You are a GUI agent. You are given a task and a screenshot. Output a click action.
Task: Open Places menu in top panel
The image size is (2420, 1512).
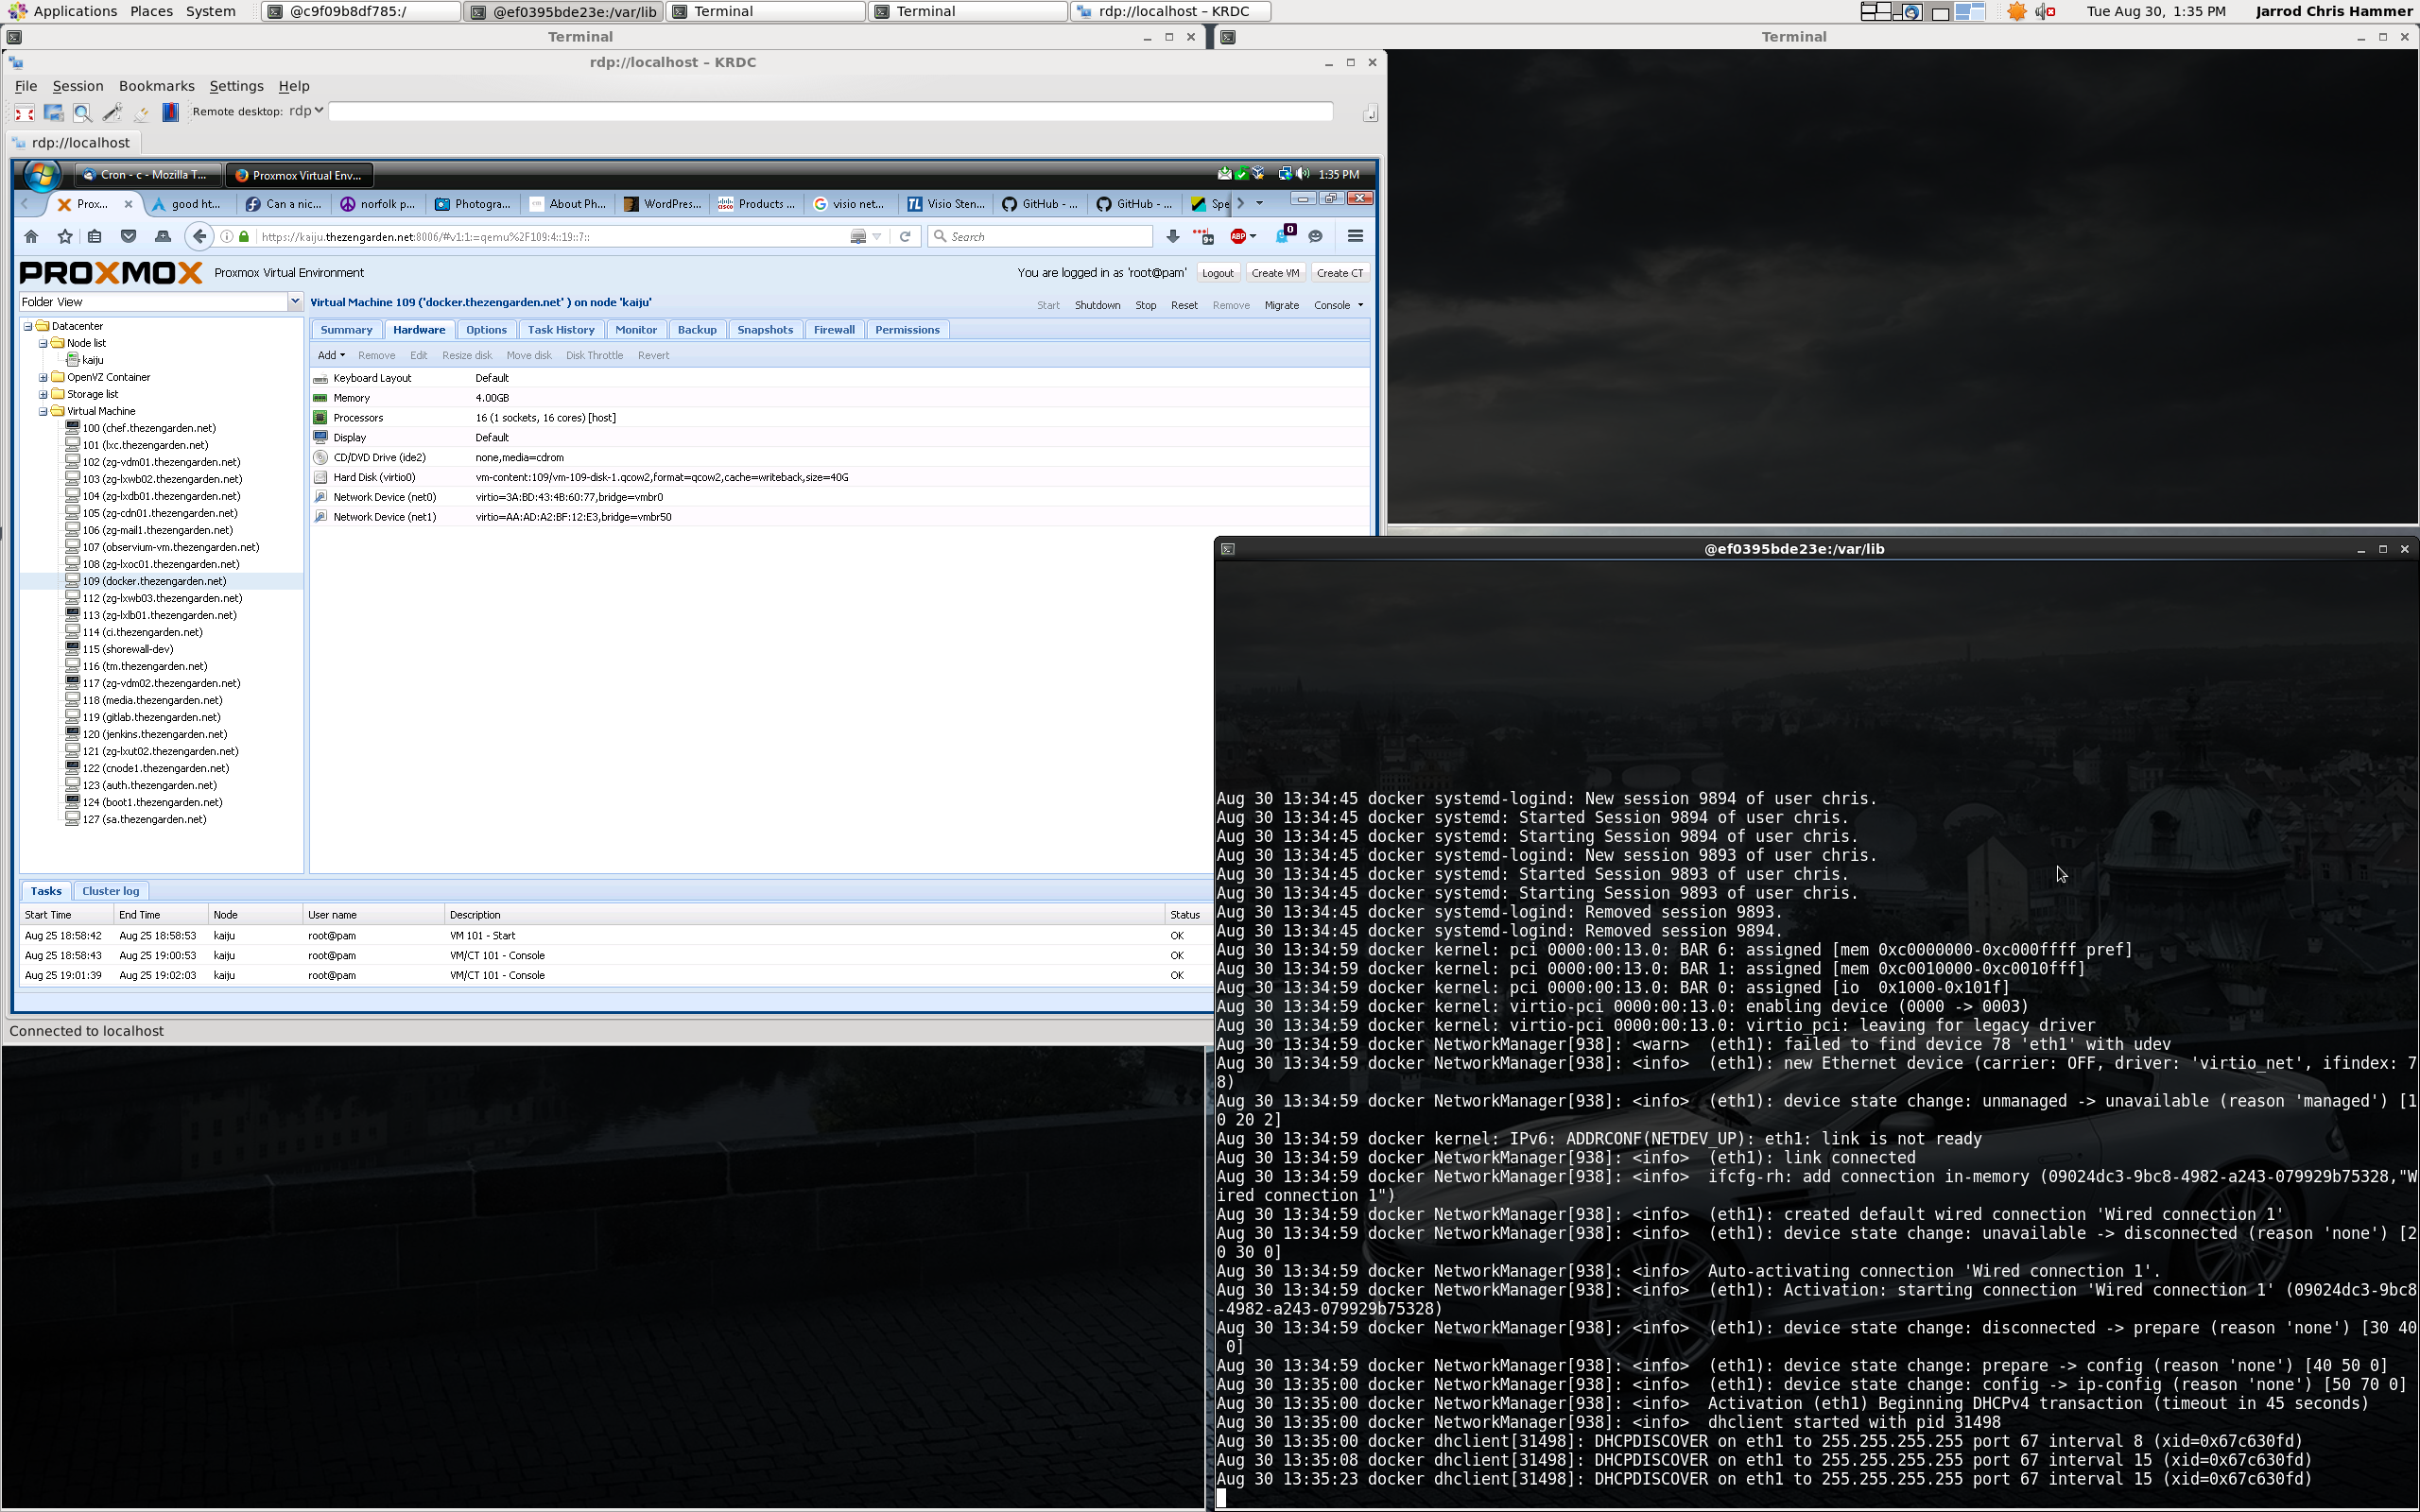point(151,12)
